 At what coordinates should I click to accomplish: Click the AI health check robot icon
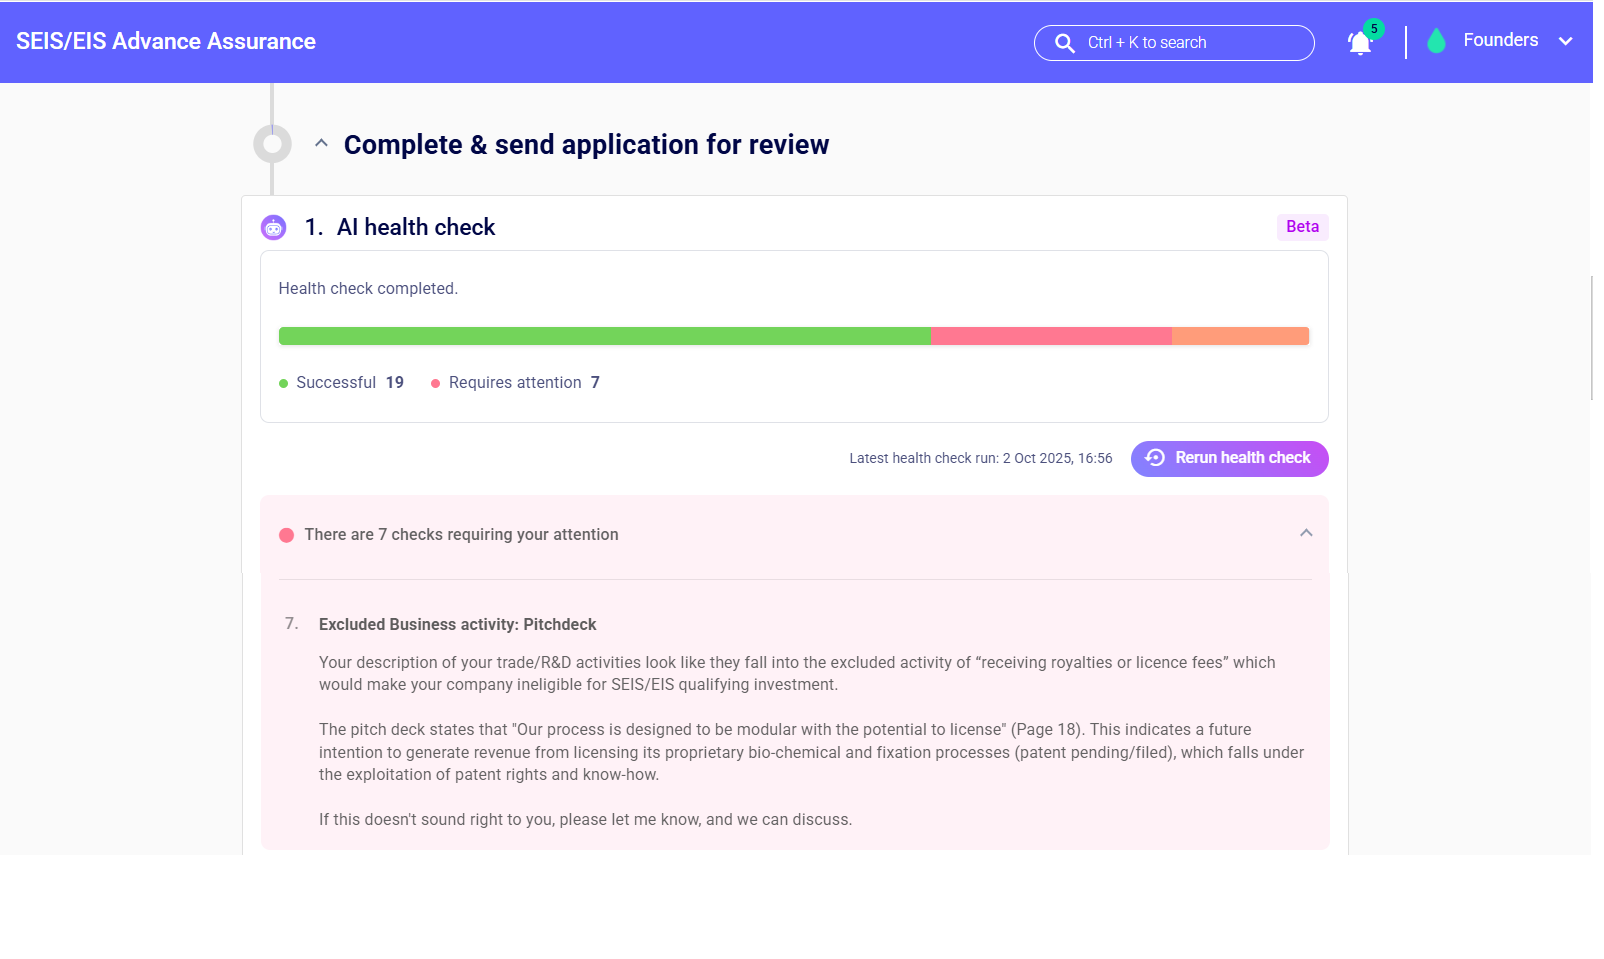coord(272,227)
